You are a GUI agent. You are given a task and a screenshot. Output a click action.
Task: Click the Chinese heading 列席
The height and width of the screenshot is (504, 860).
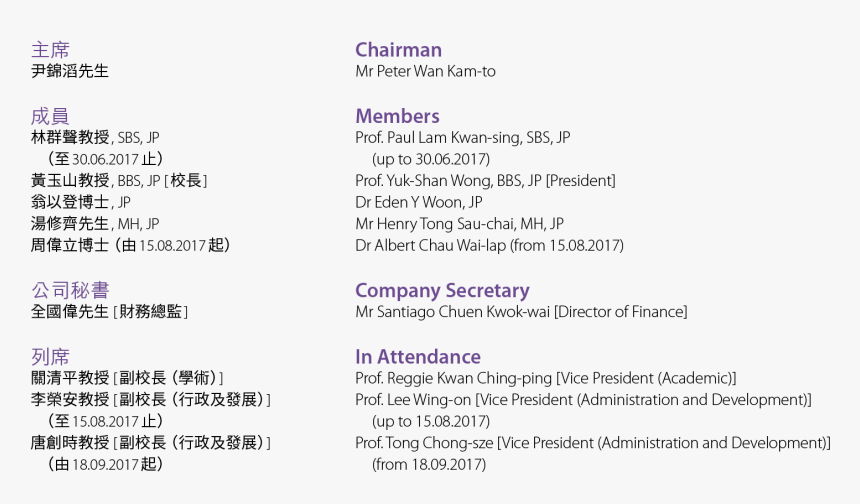pyautogui.click(x=50, y=357)
